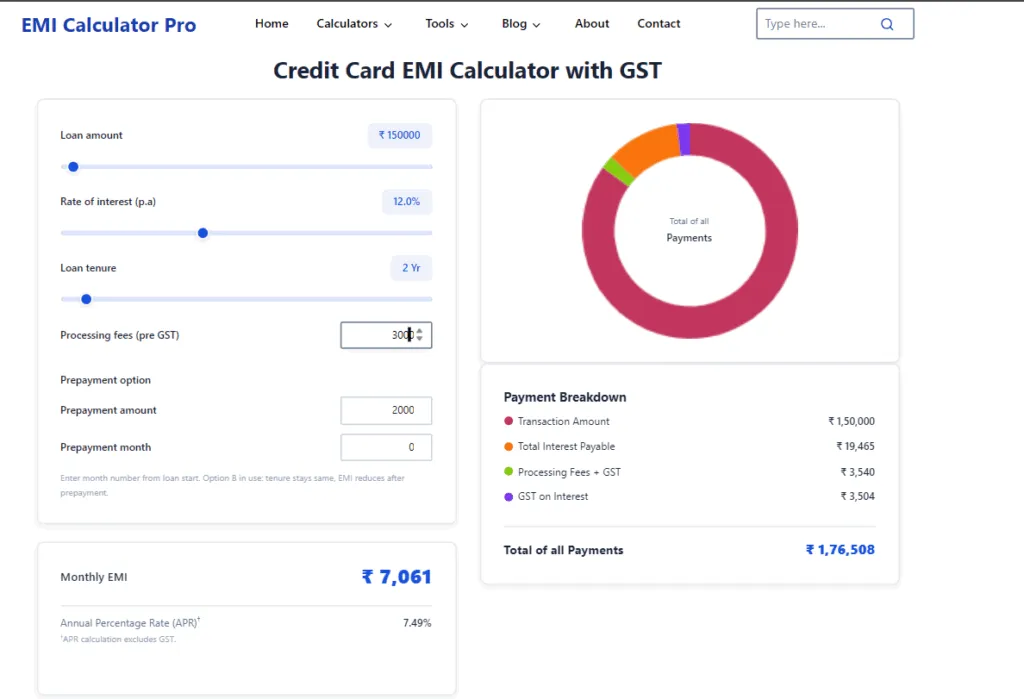Open the Contact page
The height and width of the screenshot is (699, 1024).
click(x=658, y=23)
